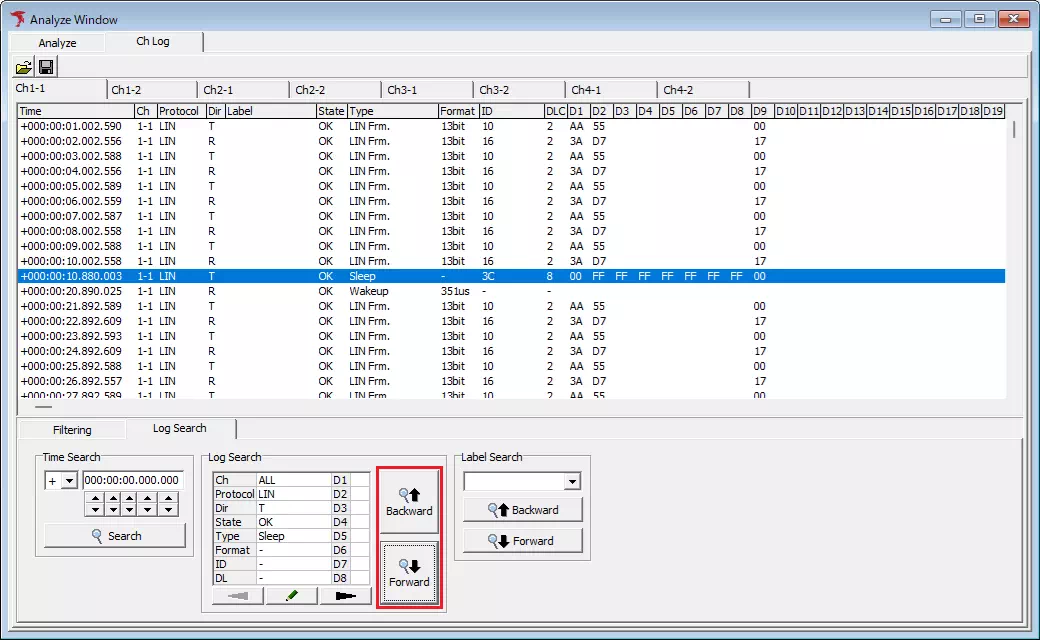Click Forward in Label Search

[x=522, y=541]
